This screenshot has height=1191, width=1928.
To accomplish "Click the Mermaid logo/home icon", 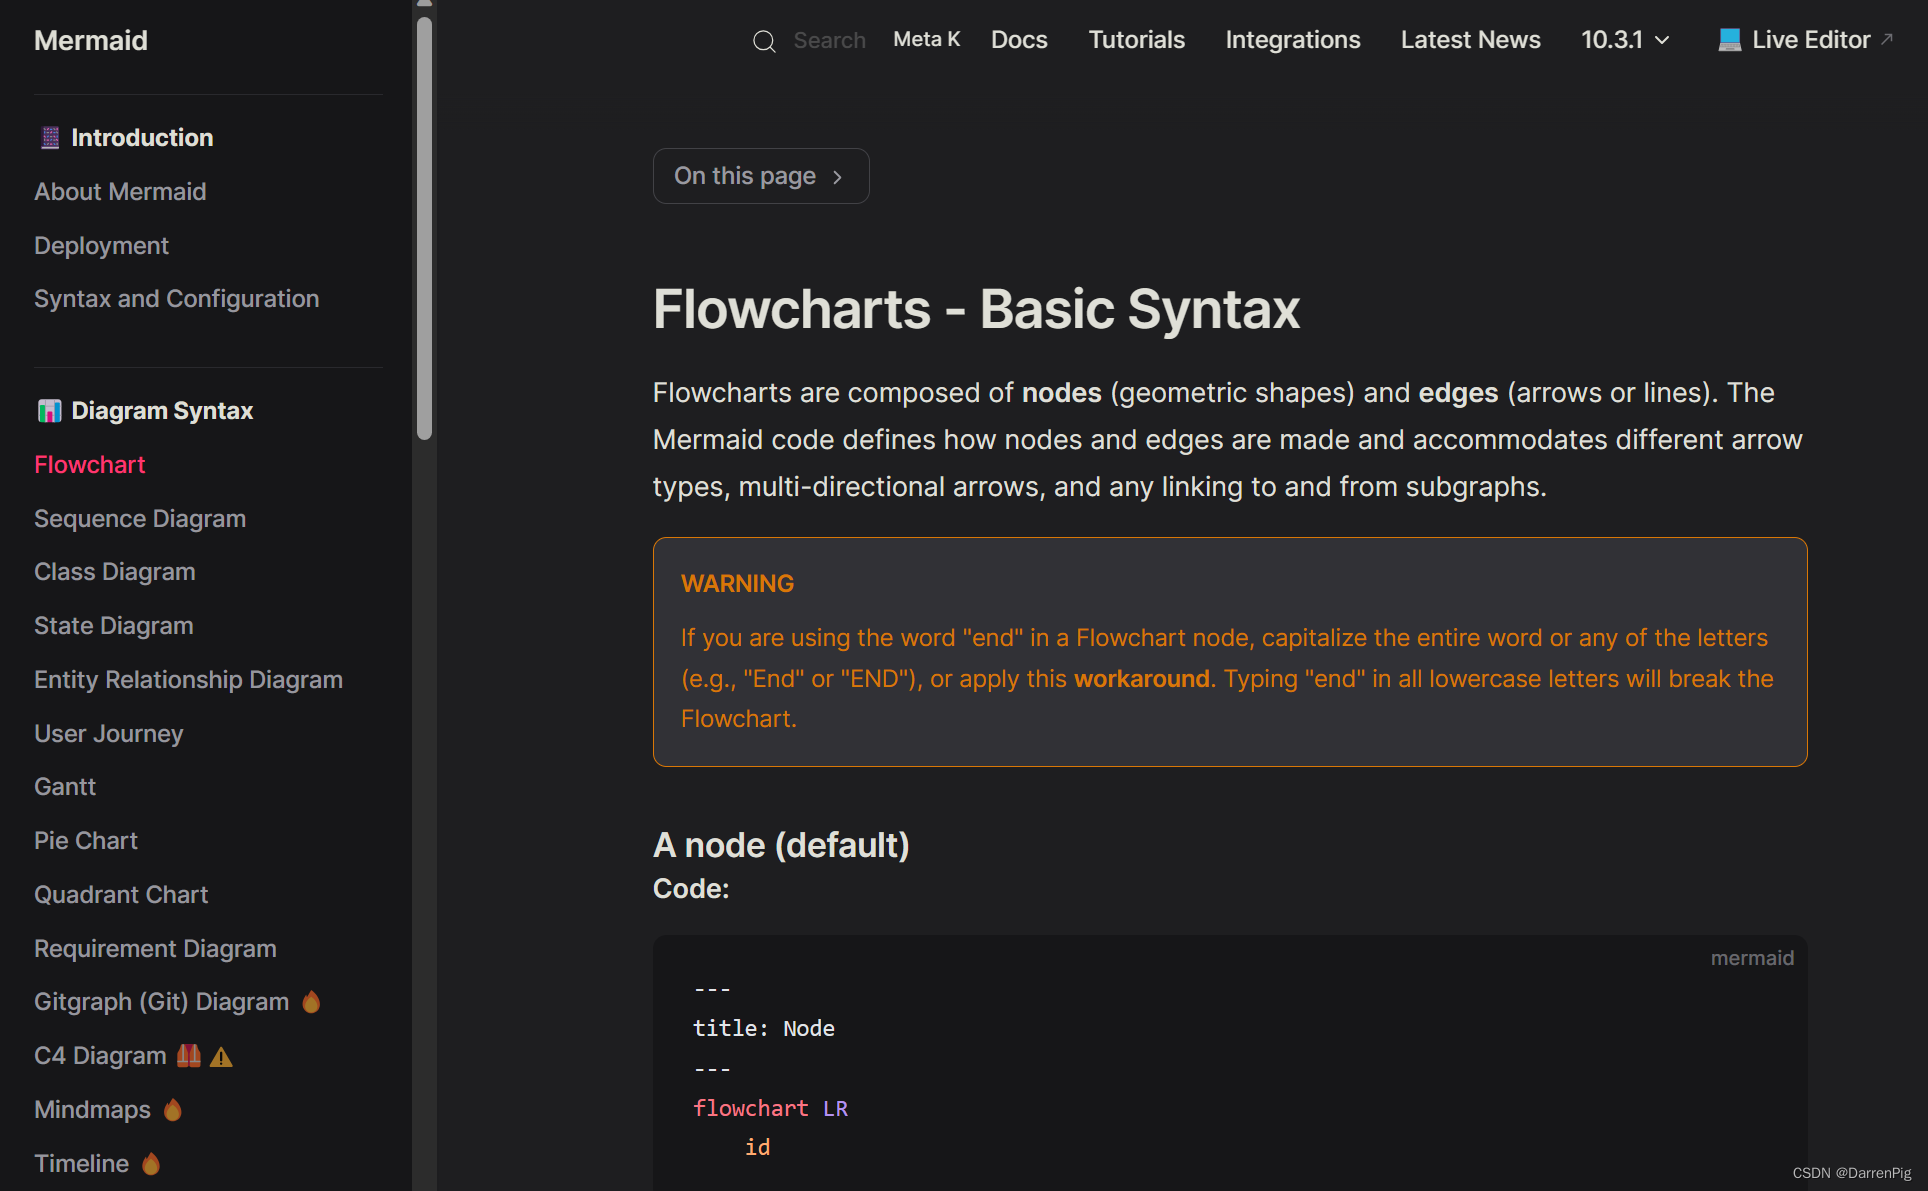I will click(x=90, y=40).
